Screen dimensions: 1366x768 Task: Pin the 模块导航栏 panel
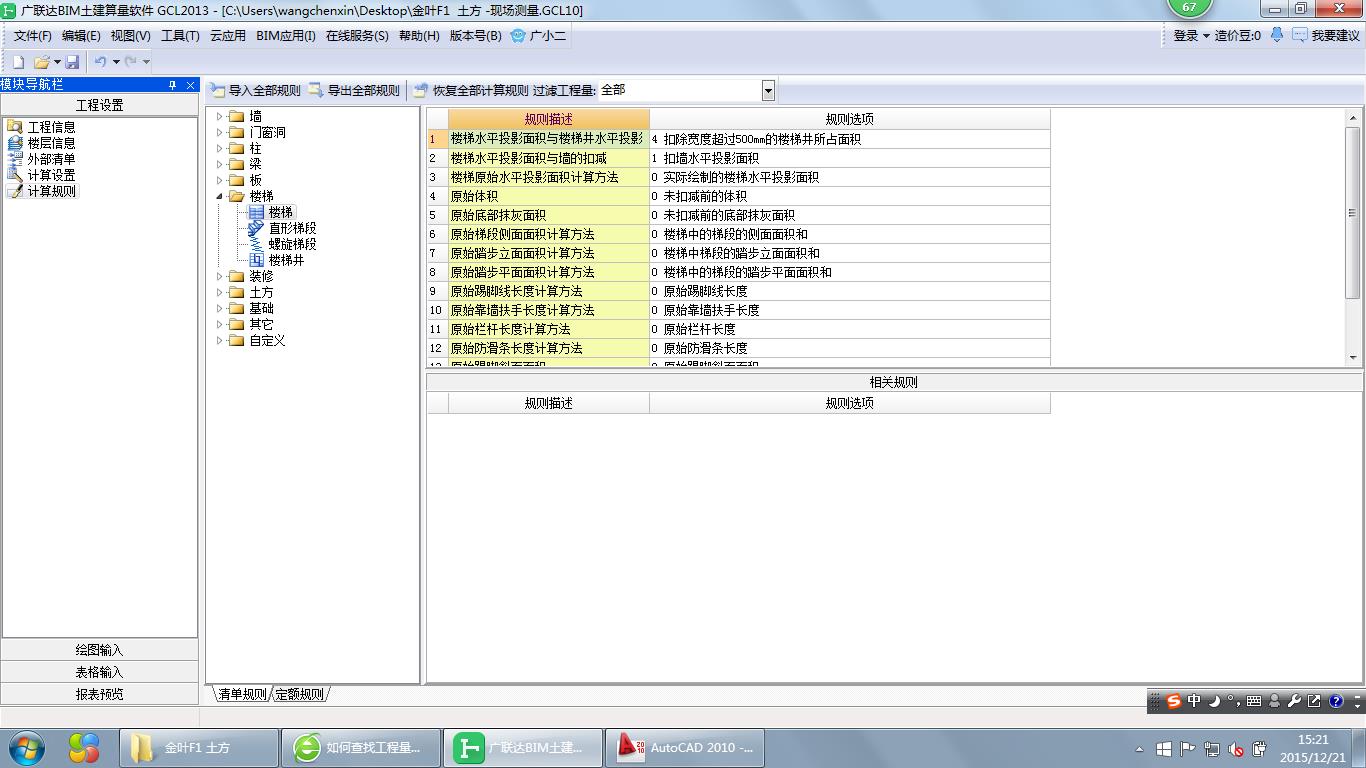tap(172, 85)
